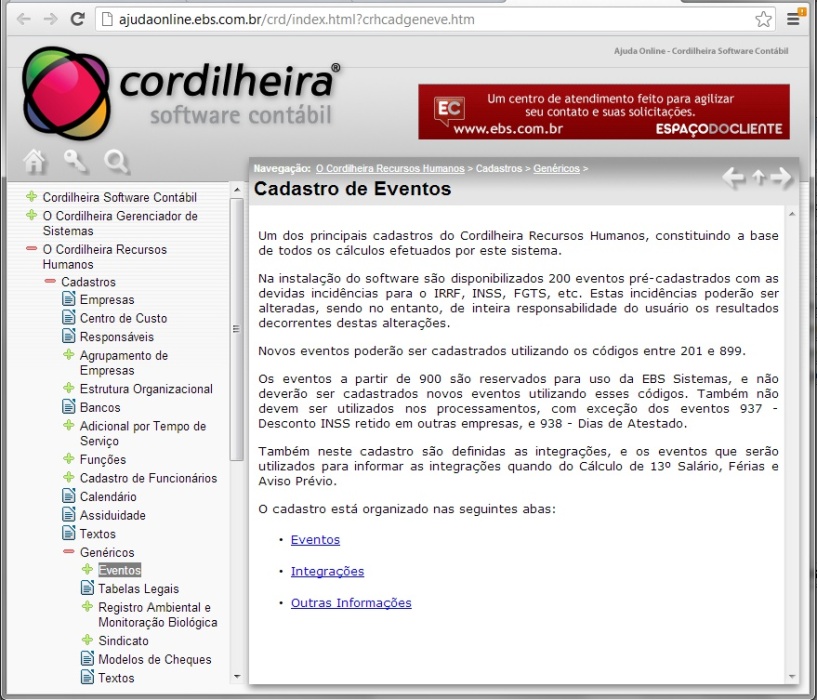The height and width of the screenshot is (700, 817).
Task: Click the Tabelas Legais page icon
Action: 88,588
